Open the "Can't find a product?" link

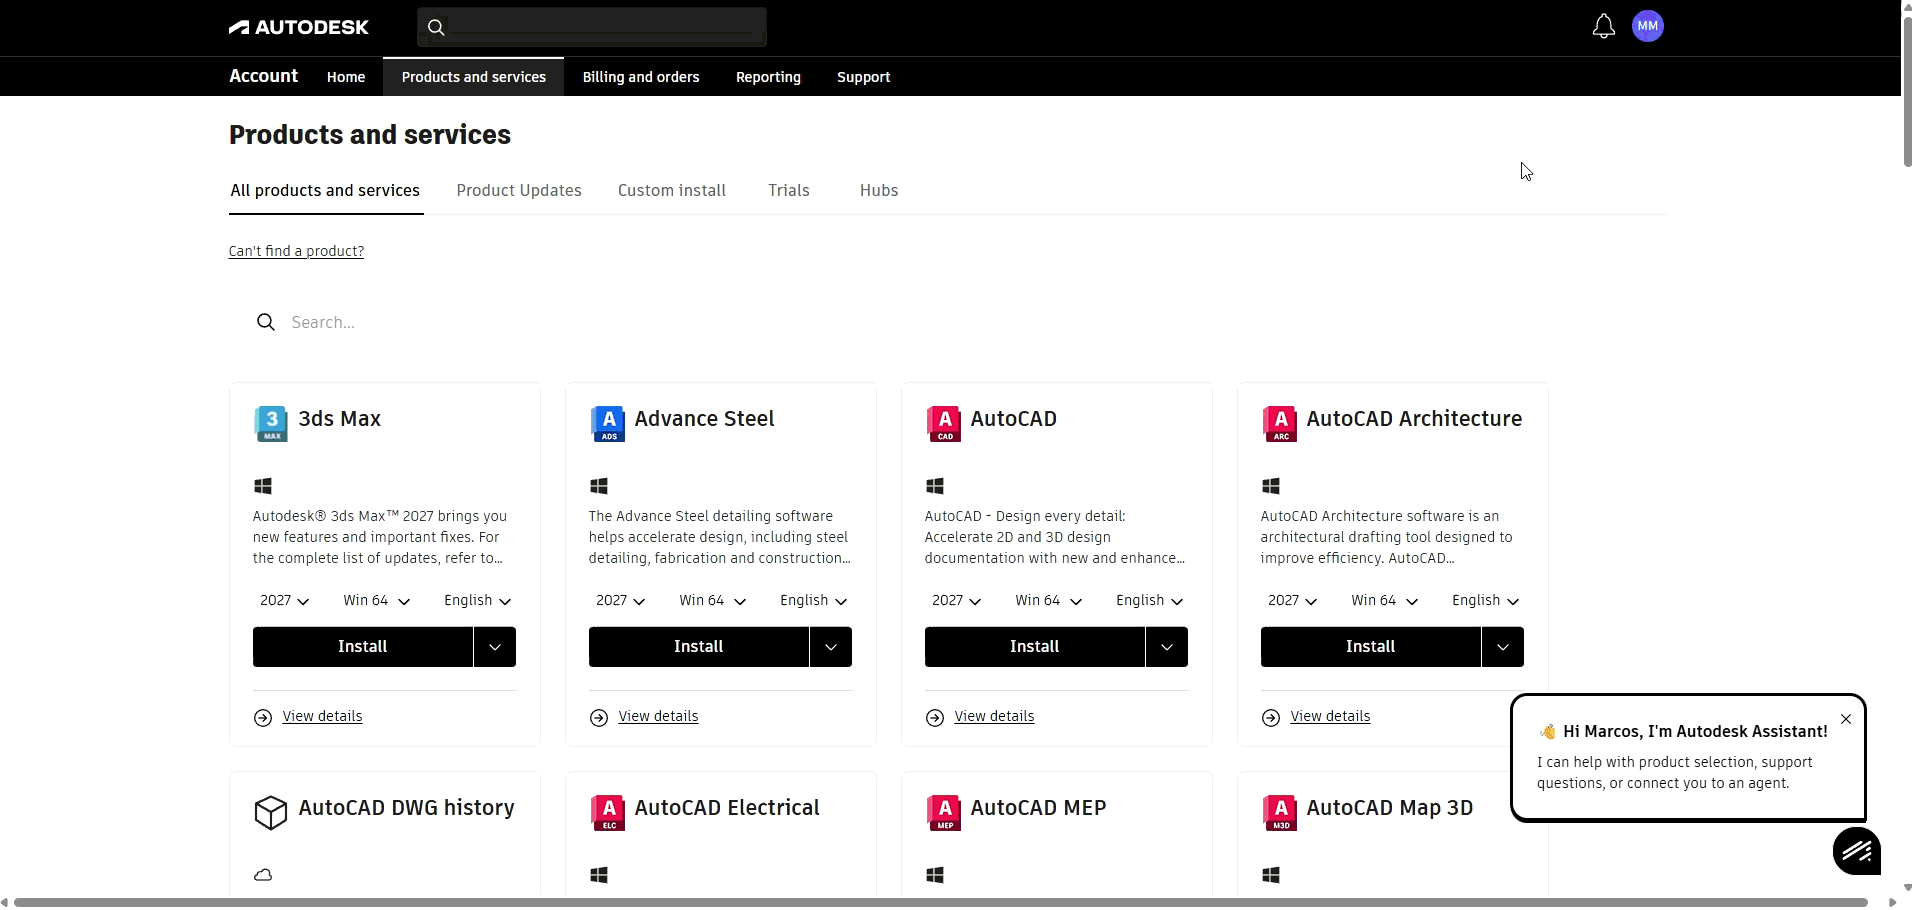(296, 251)
